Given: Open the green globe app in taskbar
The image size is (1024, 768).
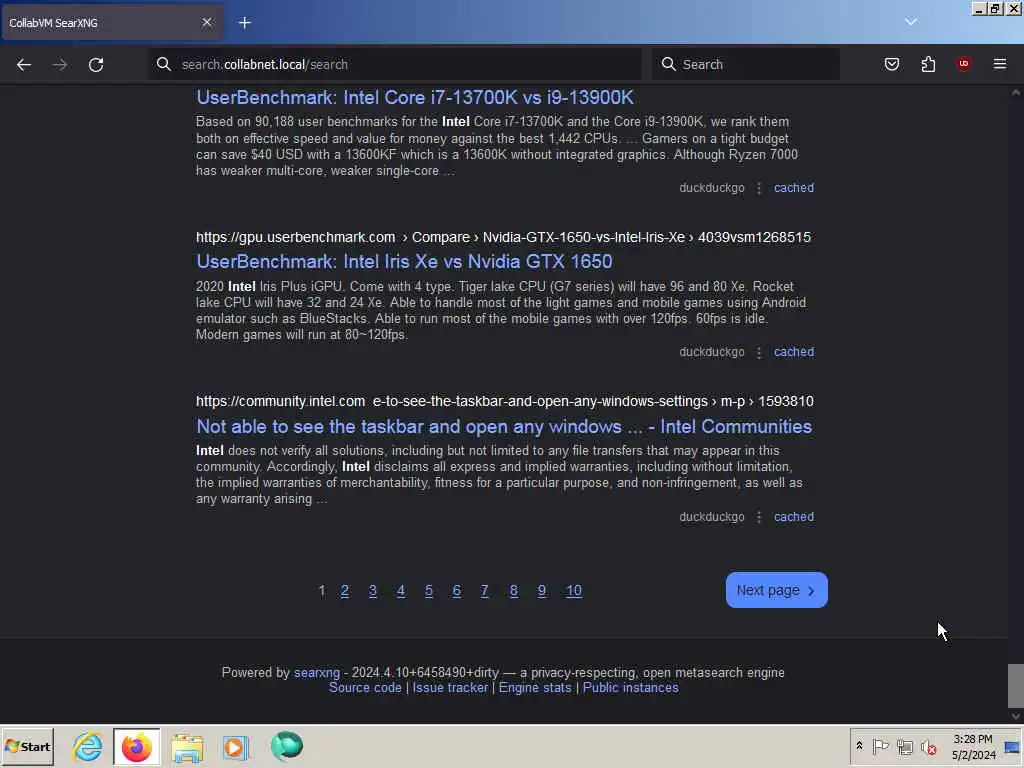Looking at the screenshot, I should [x=287, y=746].
